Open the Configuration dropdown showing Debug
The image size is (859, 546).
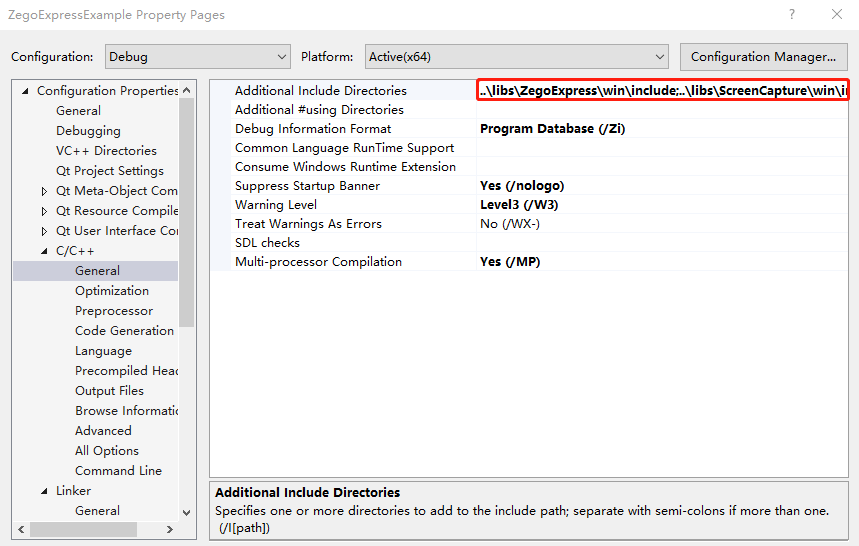tap(197, 57)
